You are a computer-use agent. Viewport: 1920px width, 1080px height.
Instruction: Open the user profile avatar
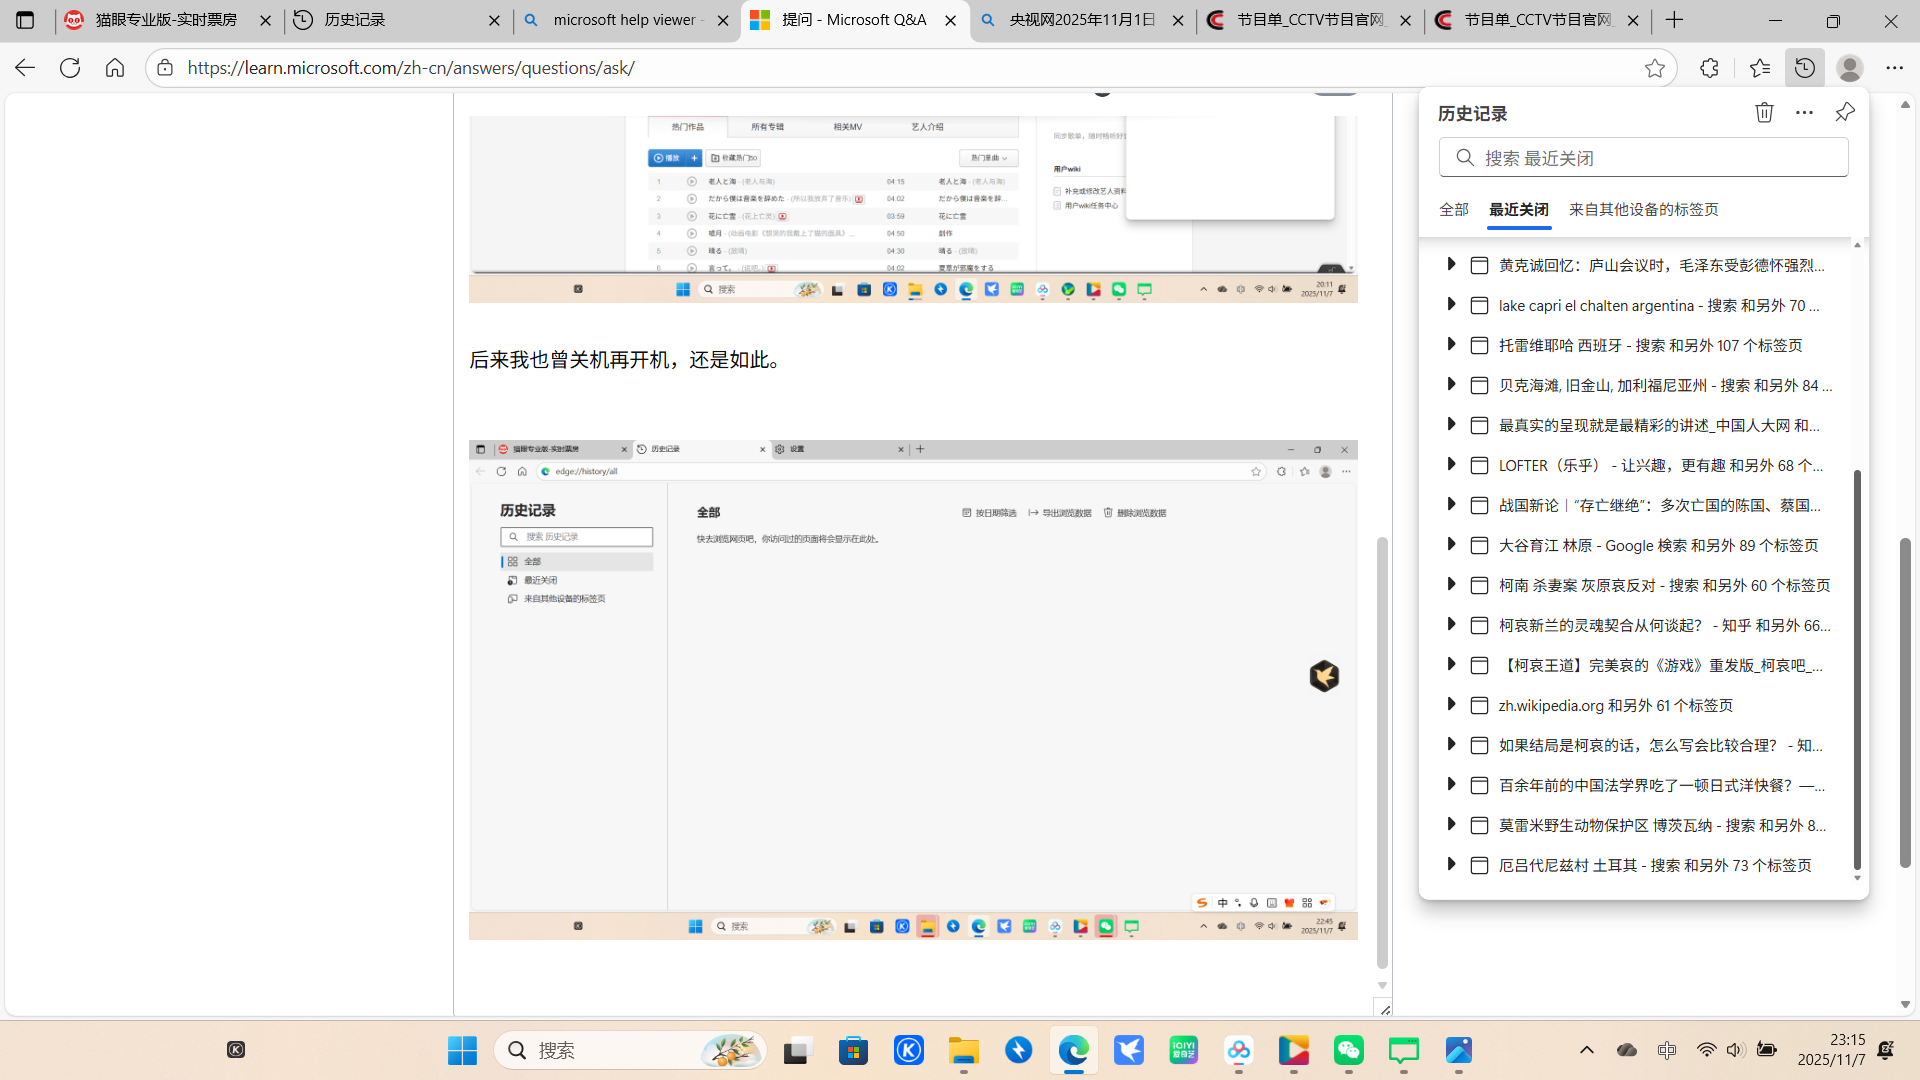[1850, 68]
